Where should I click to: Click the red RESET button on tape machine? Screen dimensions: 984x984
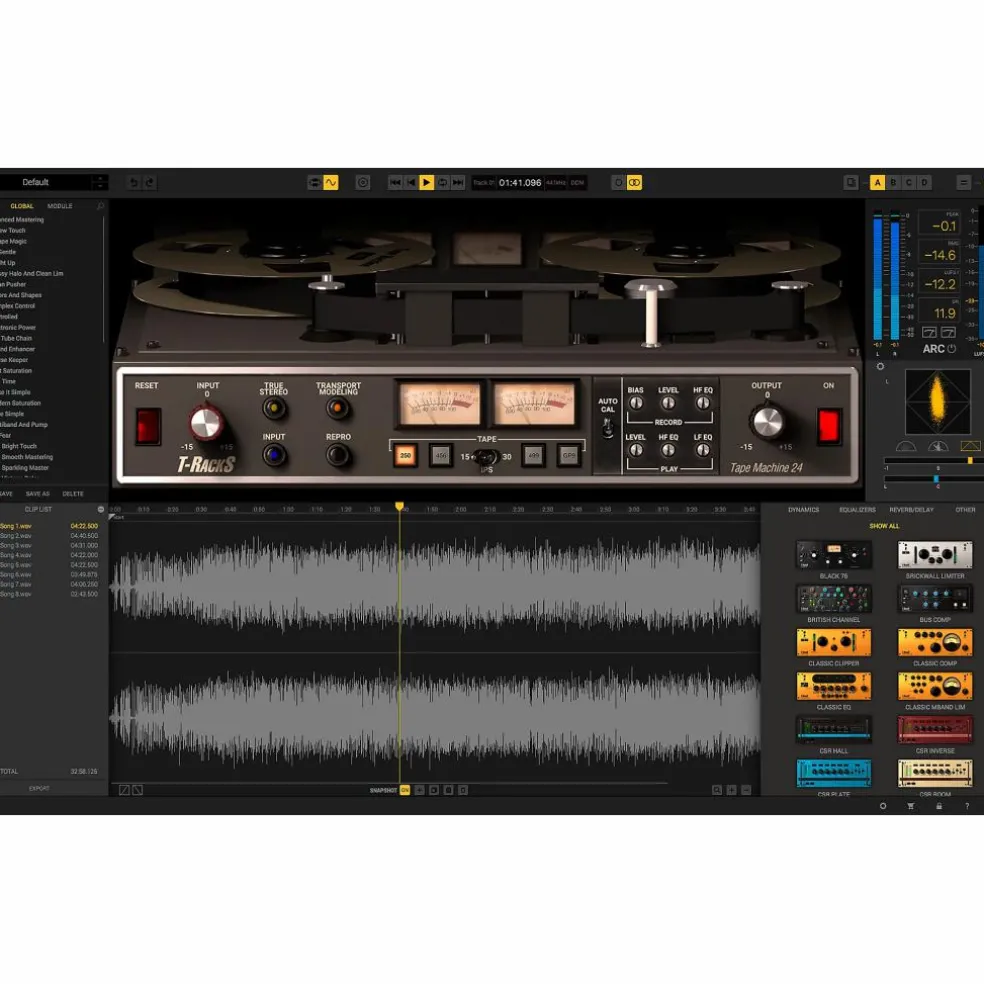point(148,426)
